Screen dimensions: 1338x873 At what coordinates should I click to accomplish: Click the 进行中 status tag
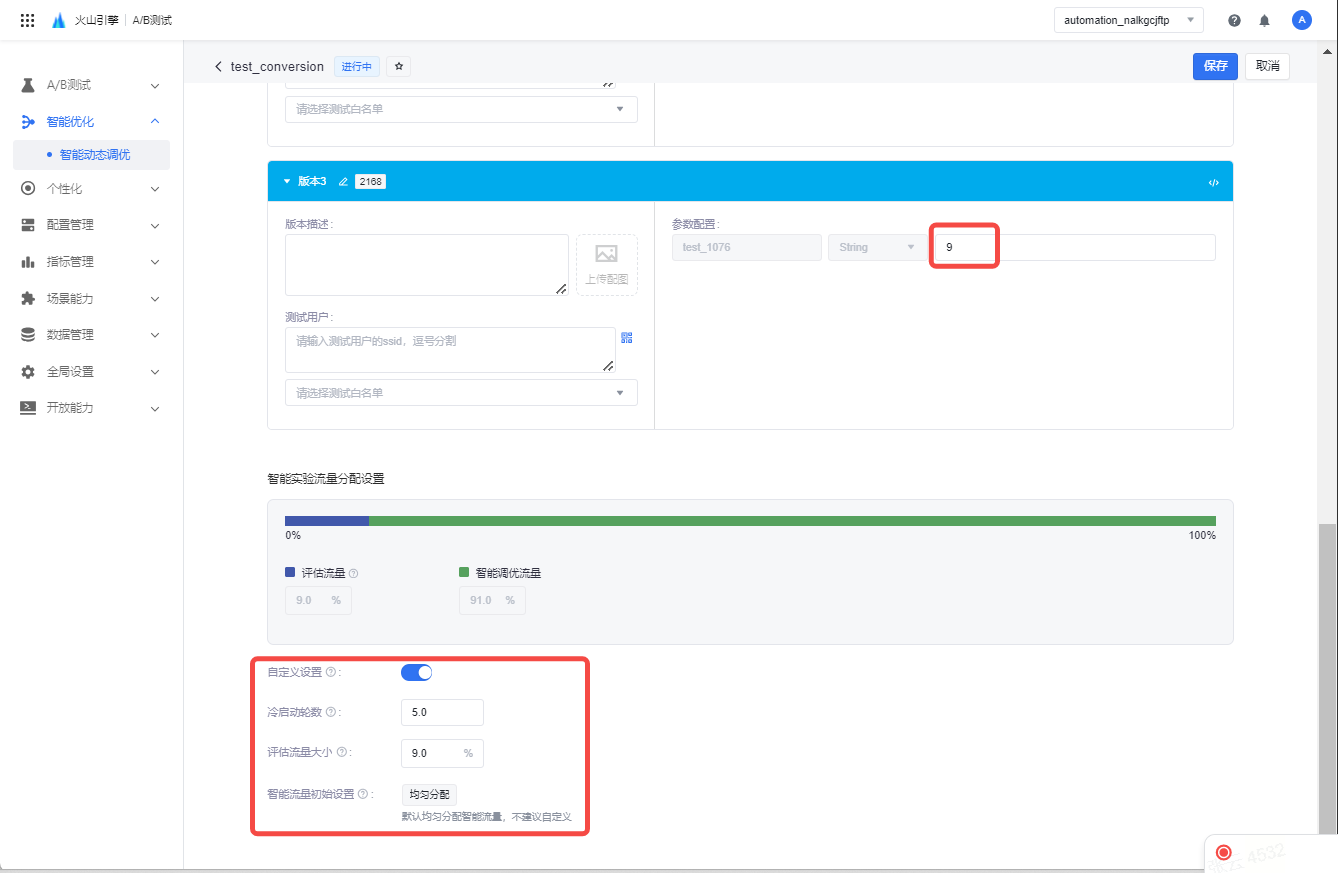point(357,67)
